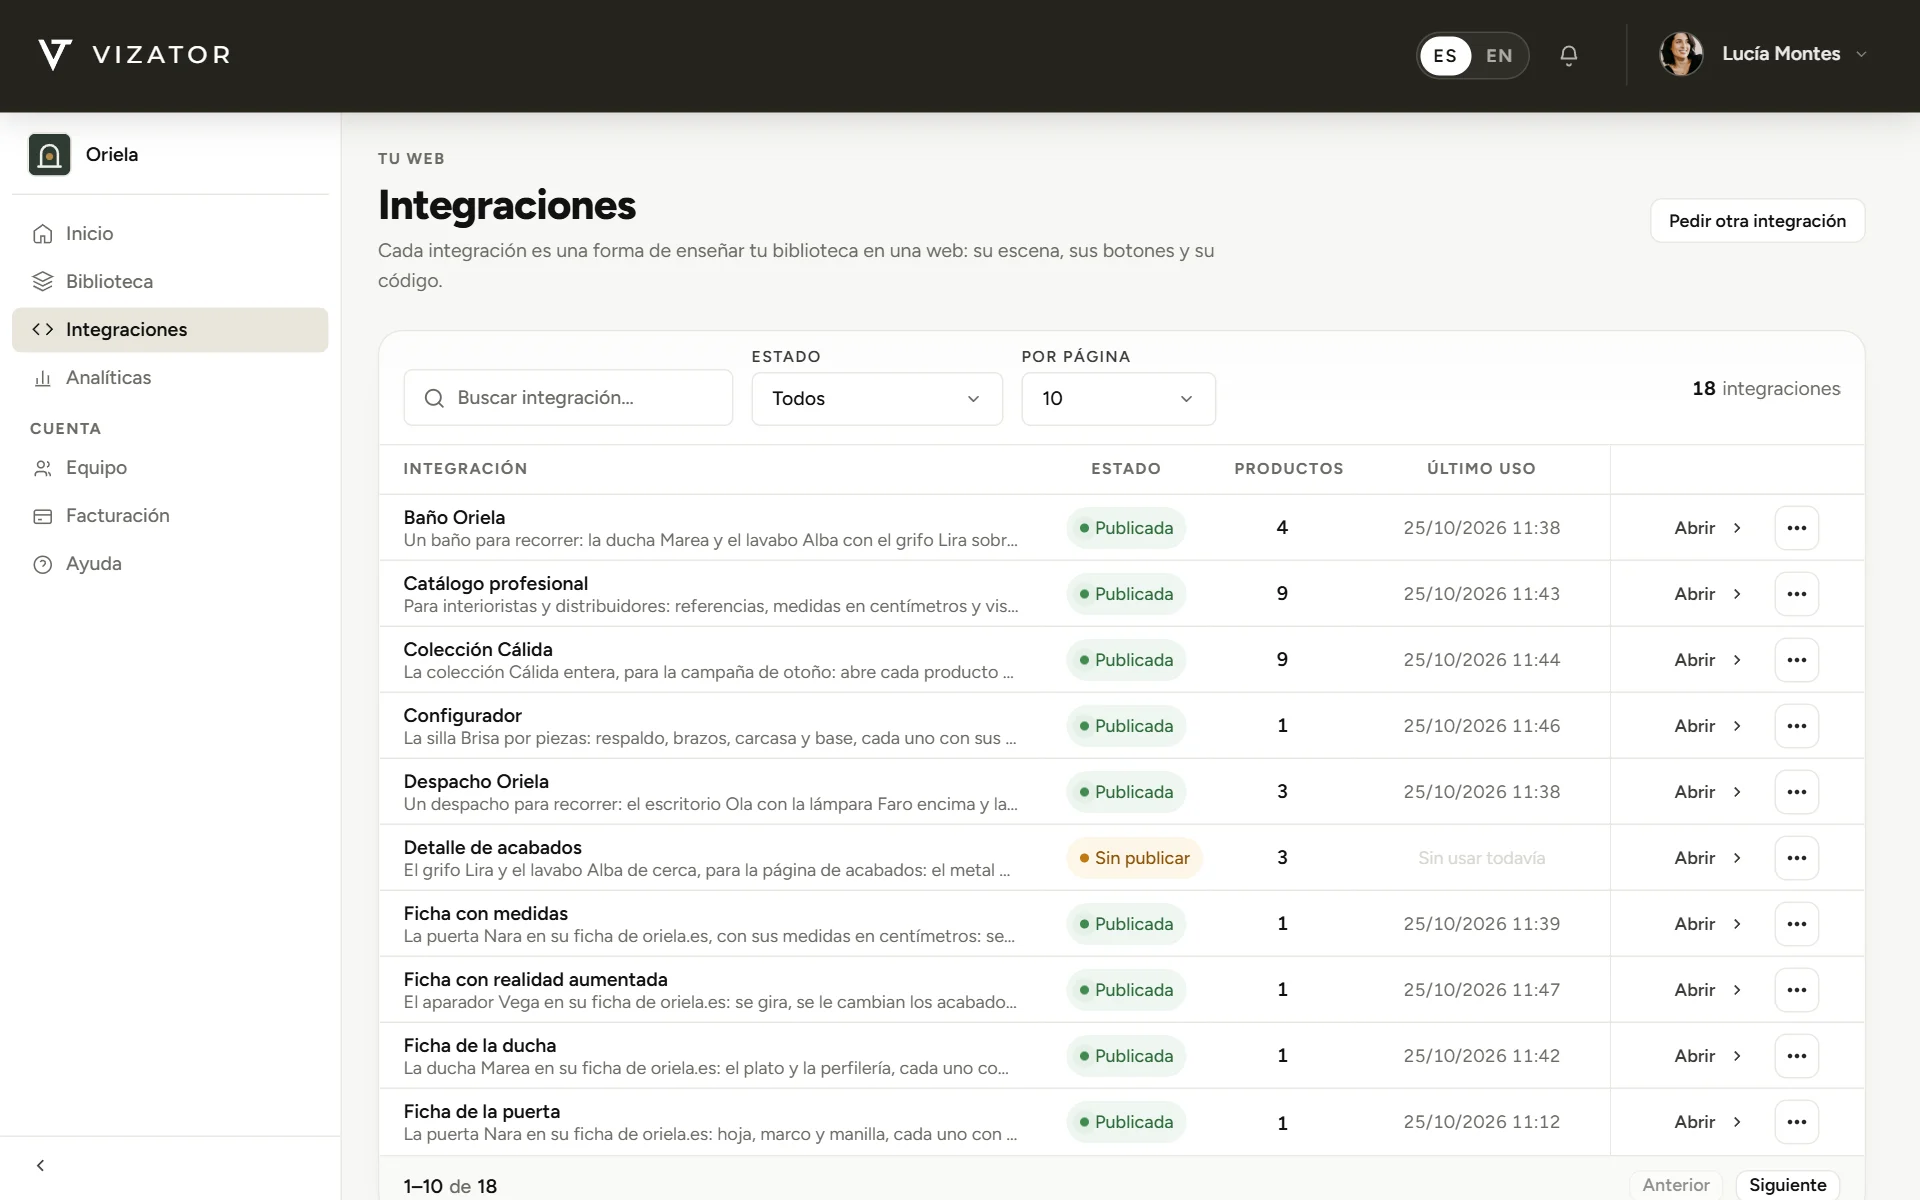Click the Anterior pagination button
This screenshot has height=1200, width=1920.
click(1676, 1185)
